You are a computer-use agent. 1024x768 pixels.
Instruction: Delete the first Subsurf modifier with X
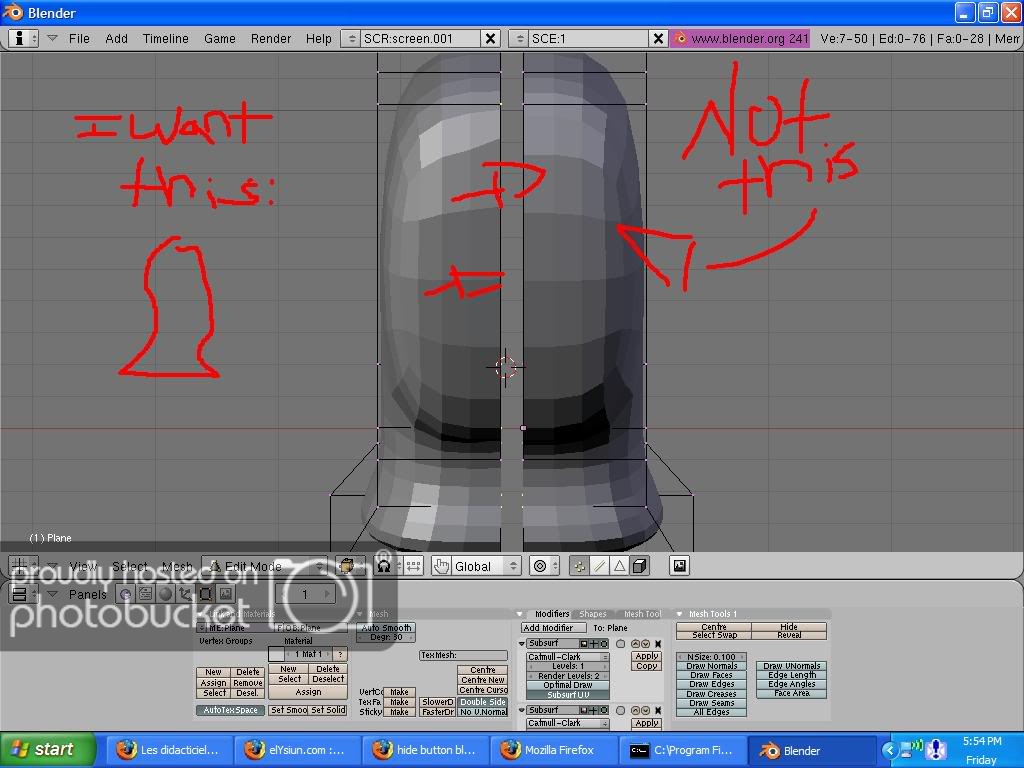pos(658,644)
